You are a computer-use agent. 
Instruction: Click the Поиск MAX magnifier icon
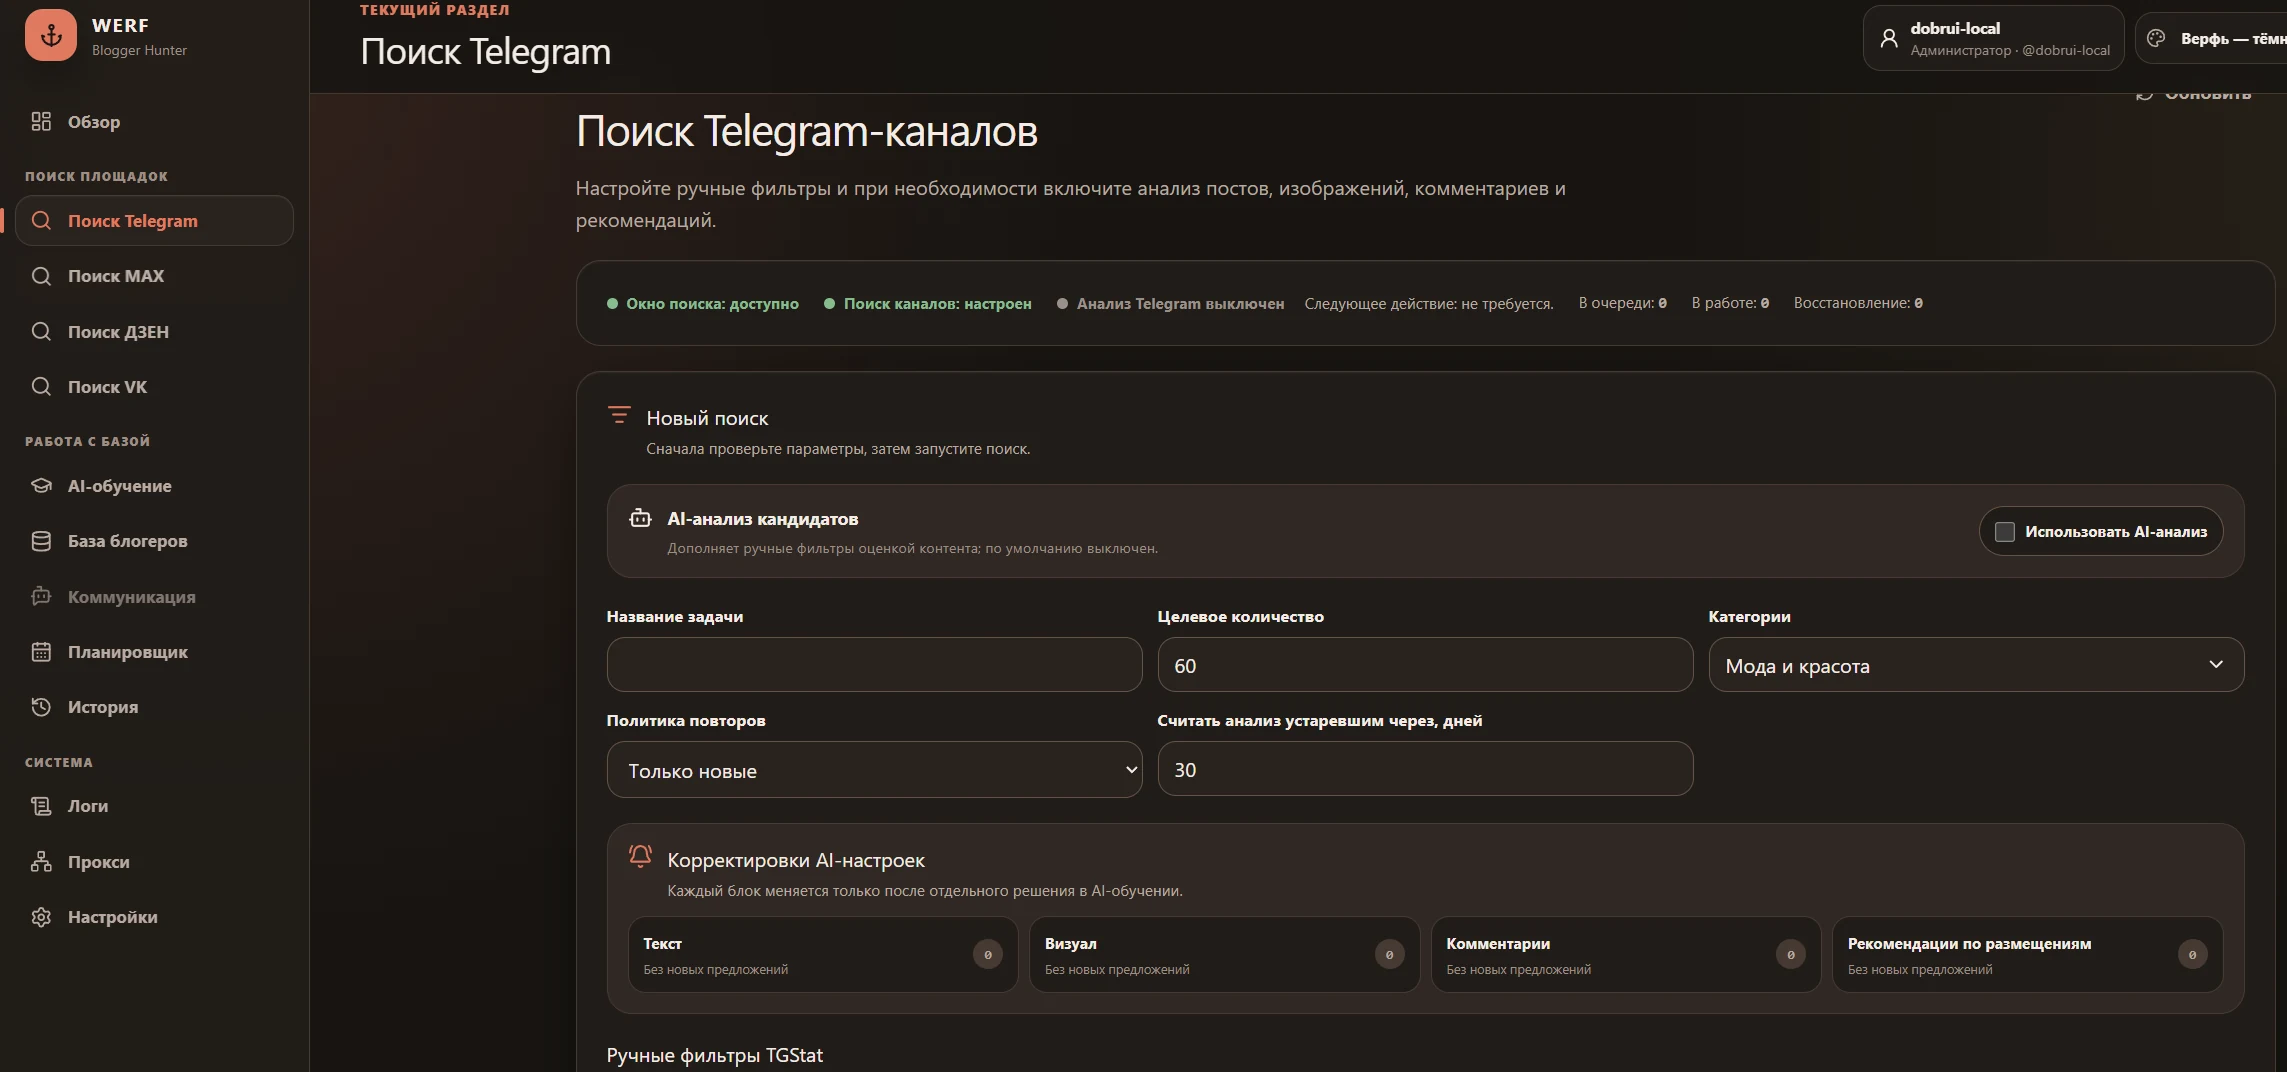pyautogui.click(x=41, y=276)
